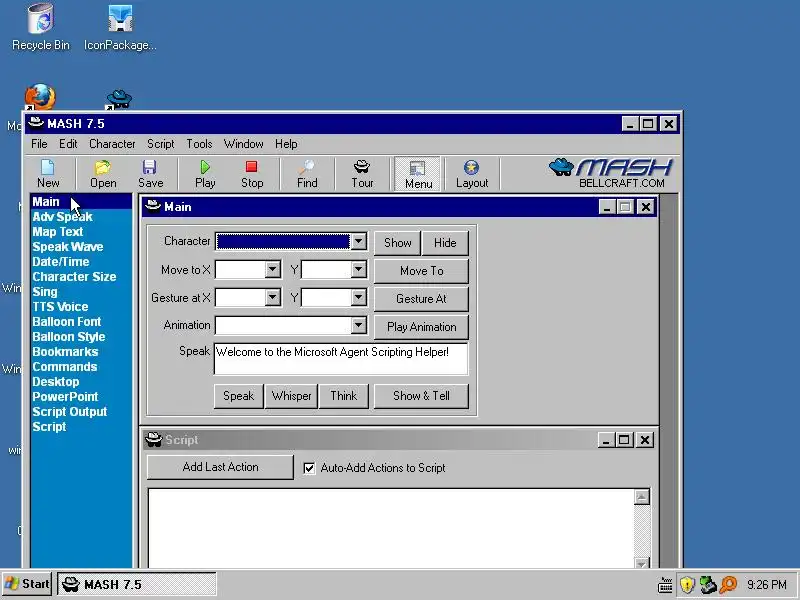This screenshot has width=800, height=600.
Task: Select Balloon Font in sidebar
Action: point(67,322)
